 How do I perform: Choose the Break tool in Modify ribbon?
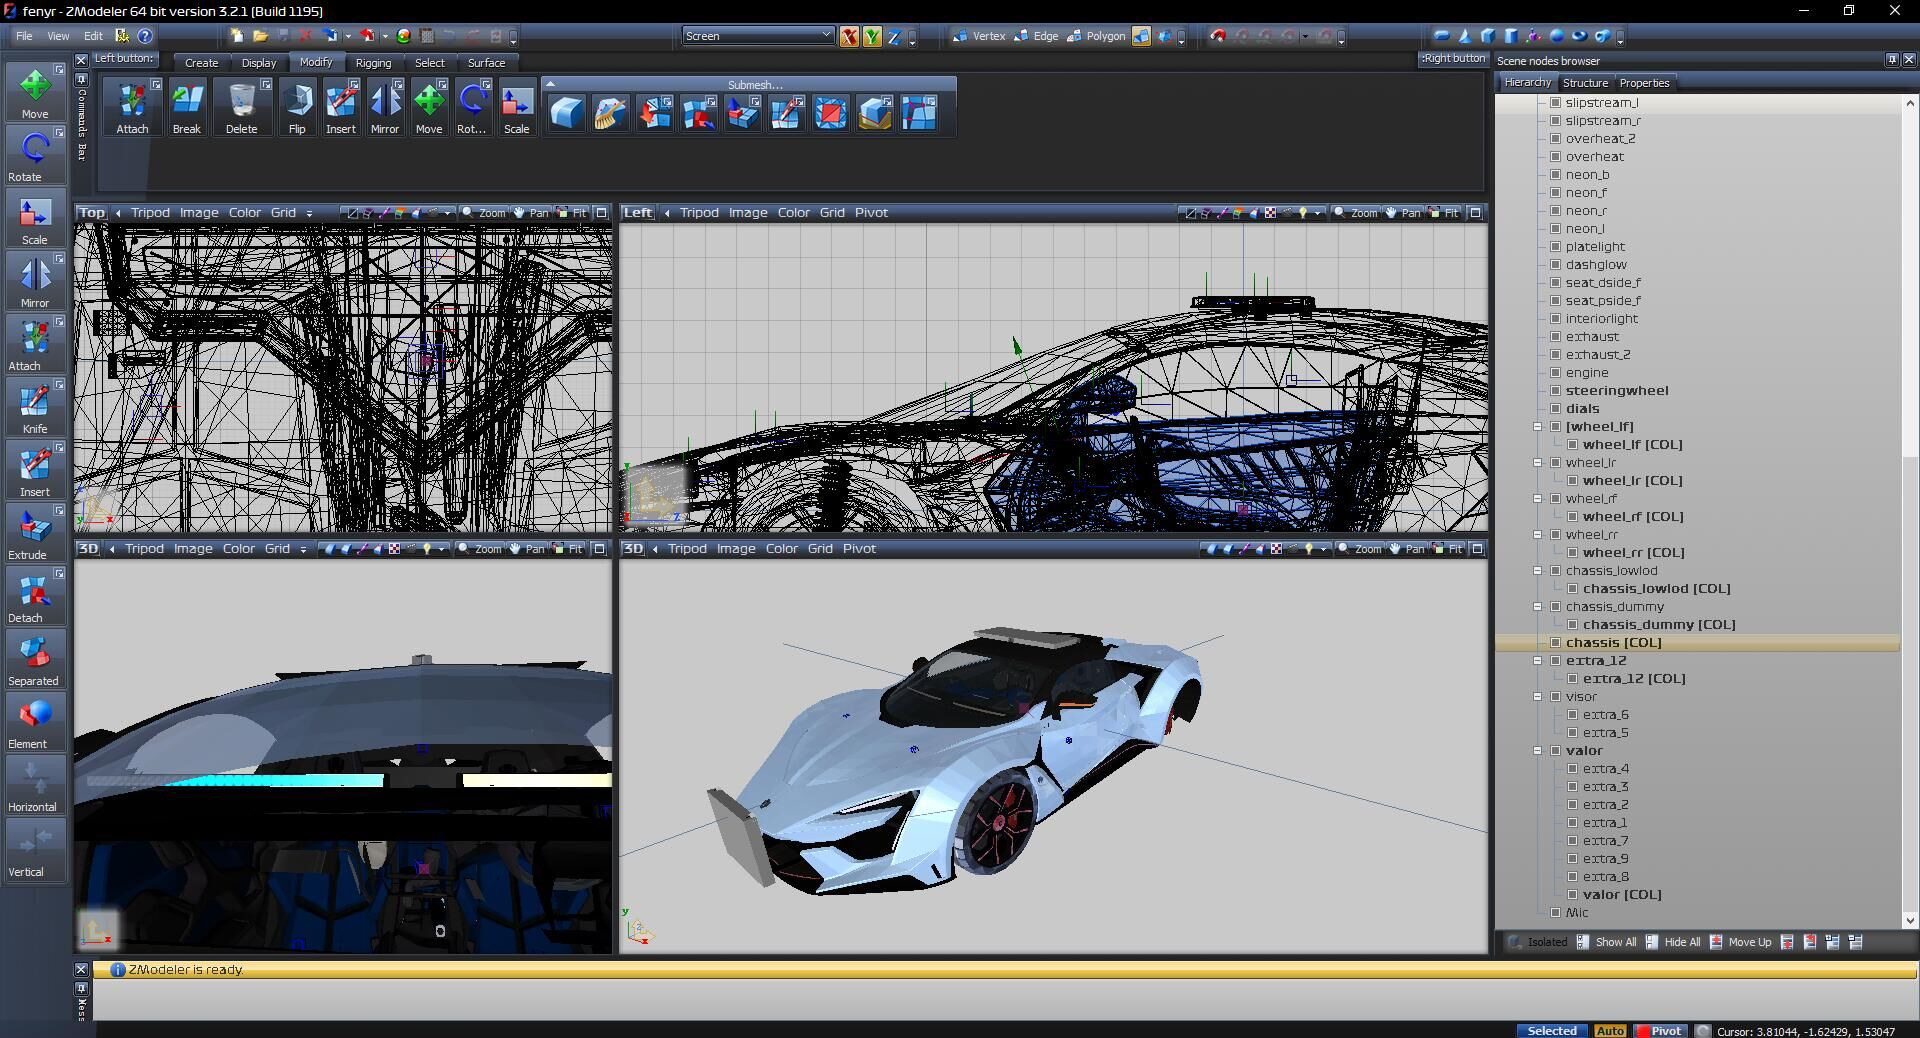click(186, 108)
